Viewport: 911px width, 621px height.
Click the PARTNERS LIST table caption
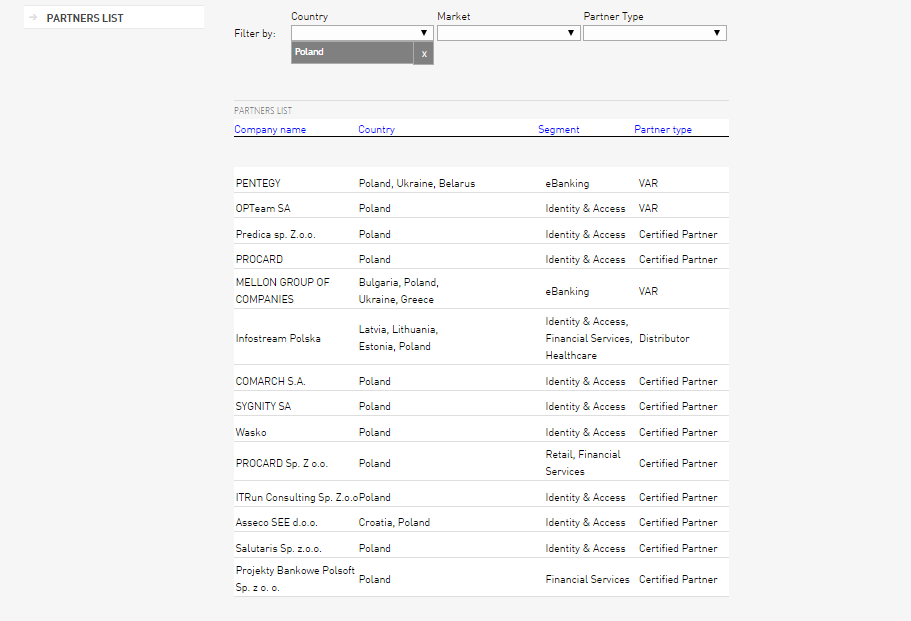click(263, 110)
